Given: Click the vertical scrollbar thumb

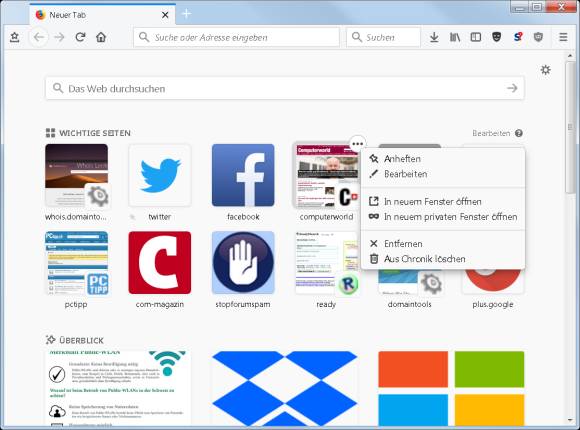Looking at the screenshot, I should 570,127.
